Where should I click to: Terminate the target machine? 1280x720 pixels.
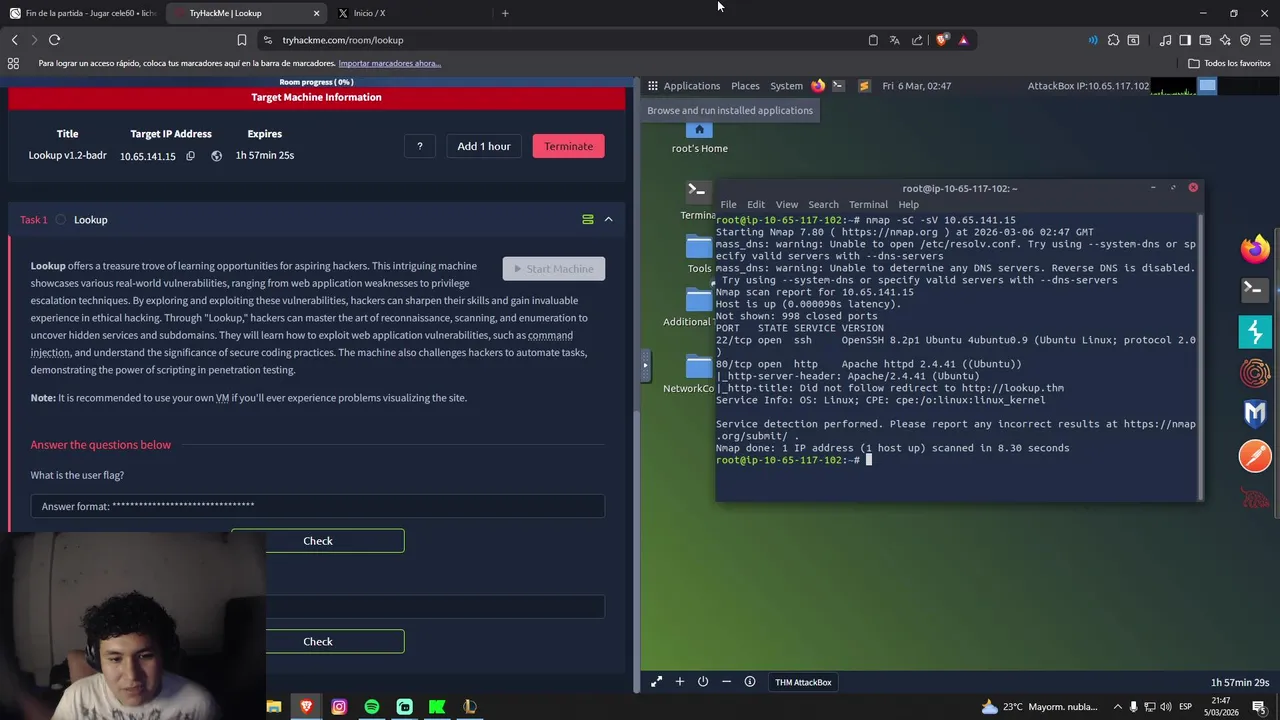pos(568,146)
